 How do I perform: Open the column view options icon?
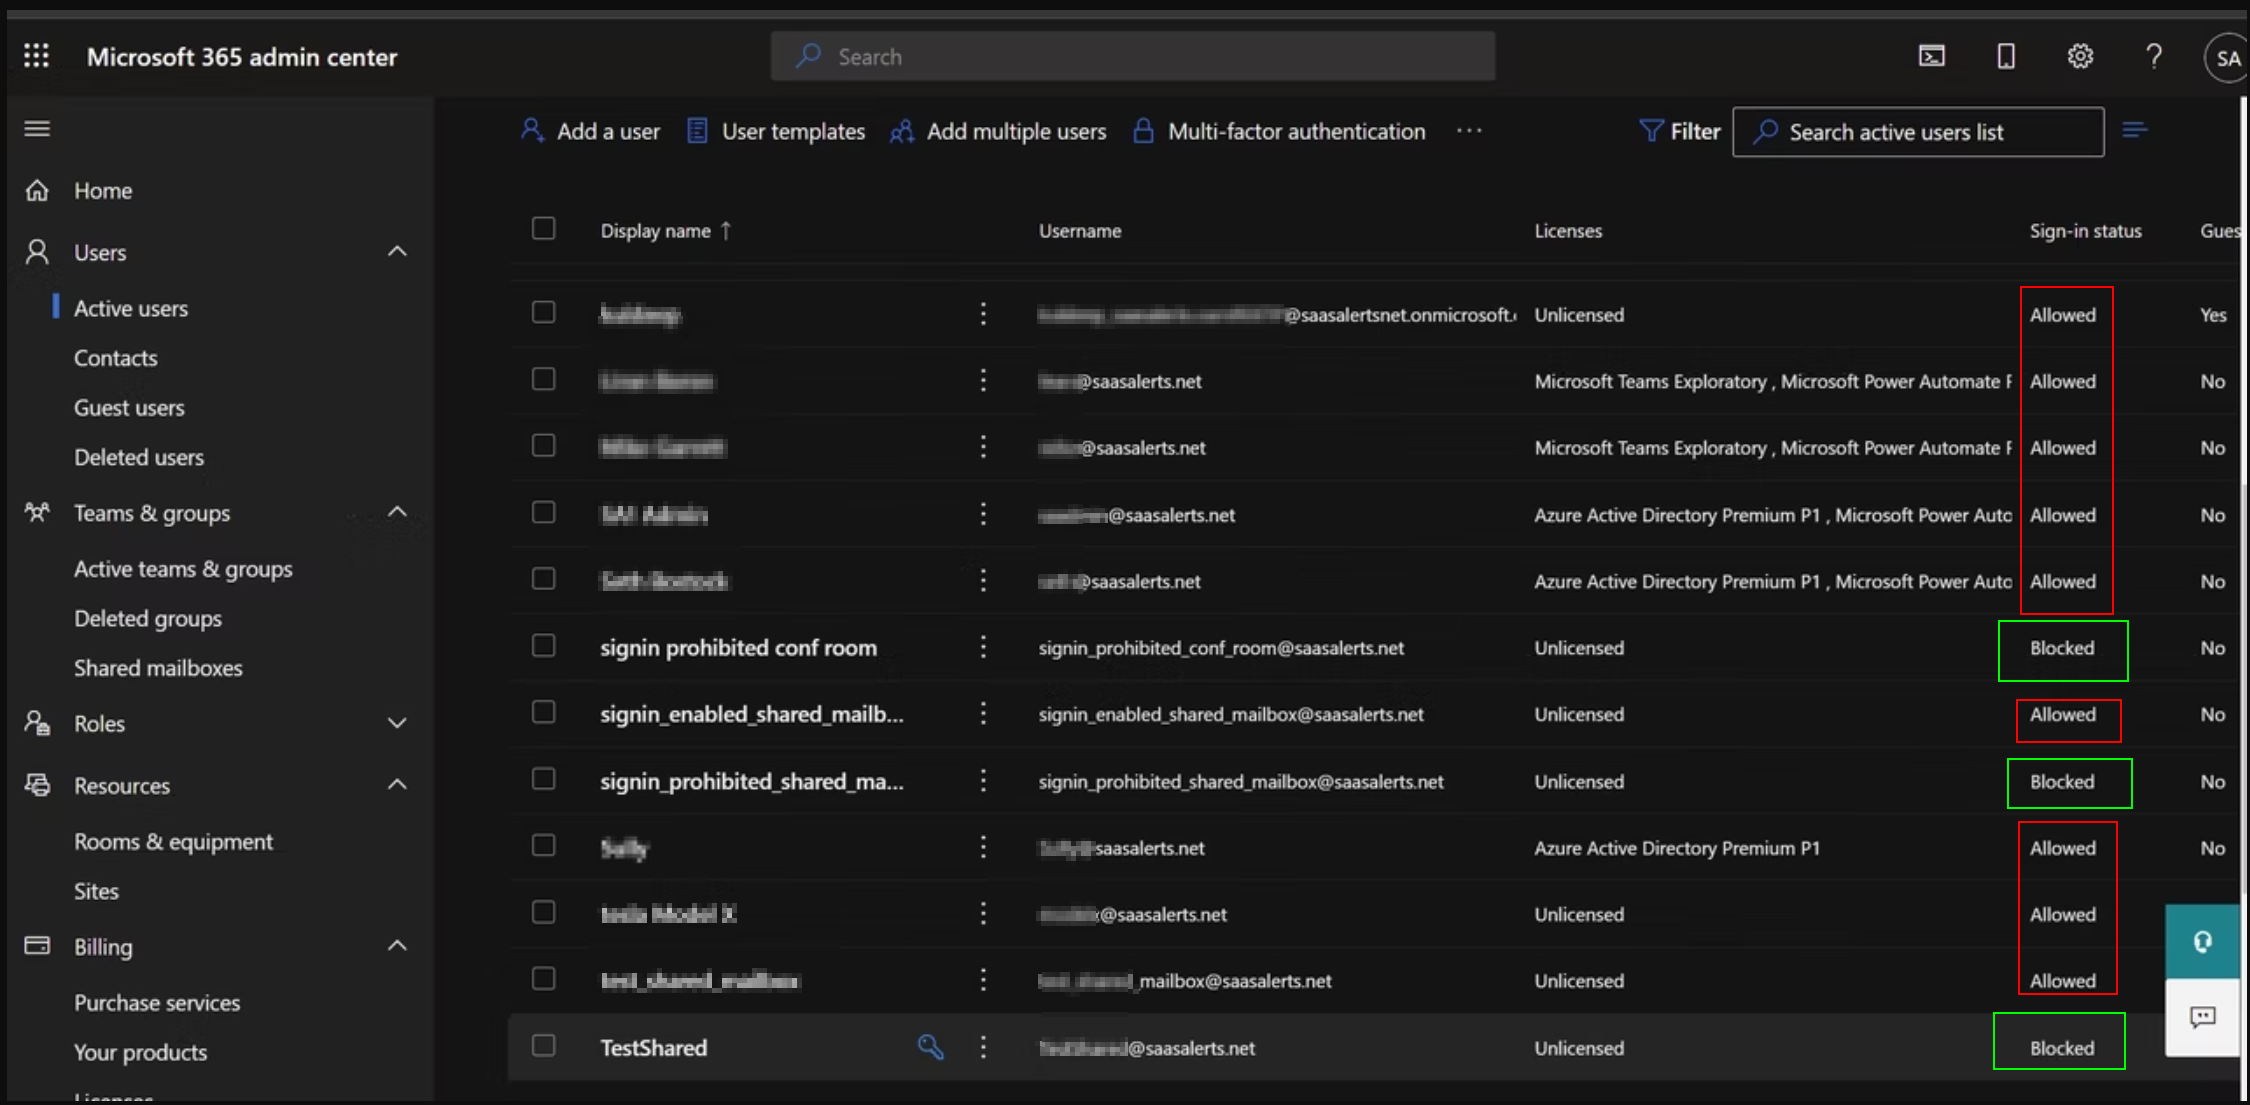coord(2135,131)
